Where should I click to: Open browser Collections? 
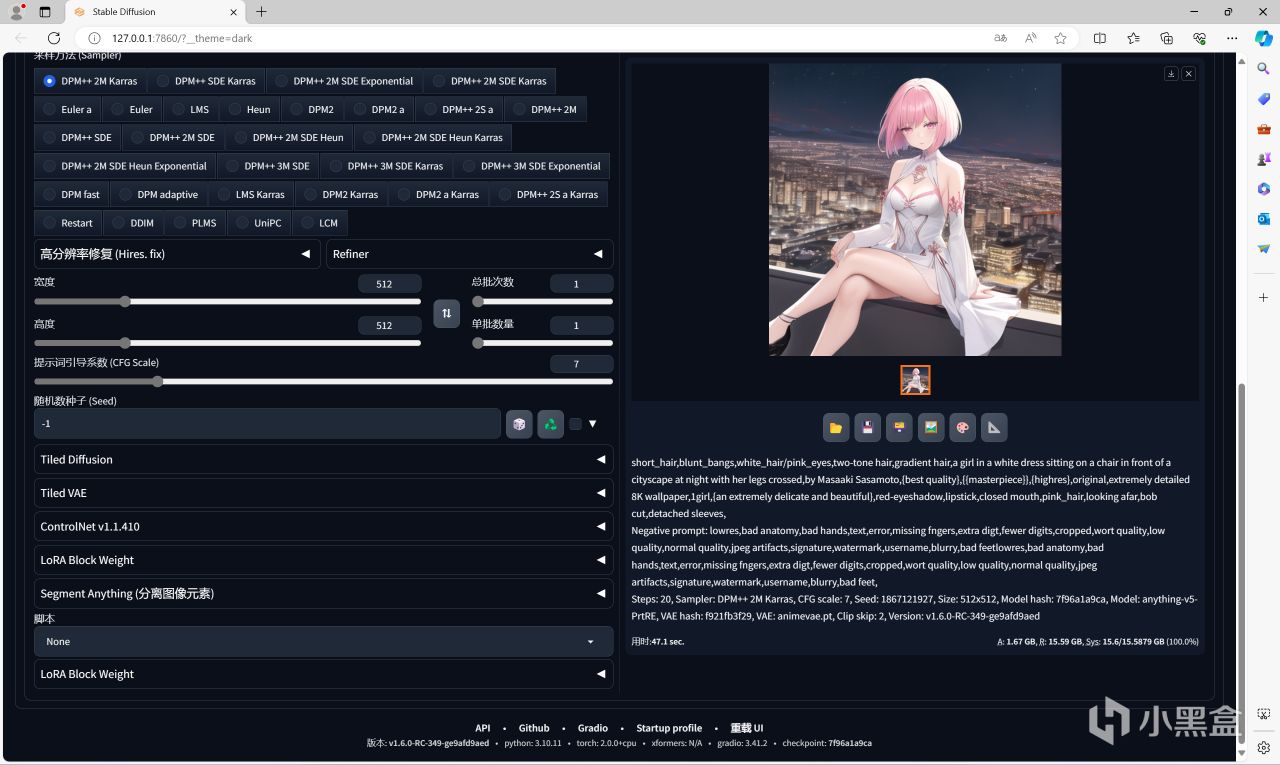pyautogui.click(x=1166, y=38)
